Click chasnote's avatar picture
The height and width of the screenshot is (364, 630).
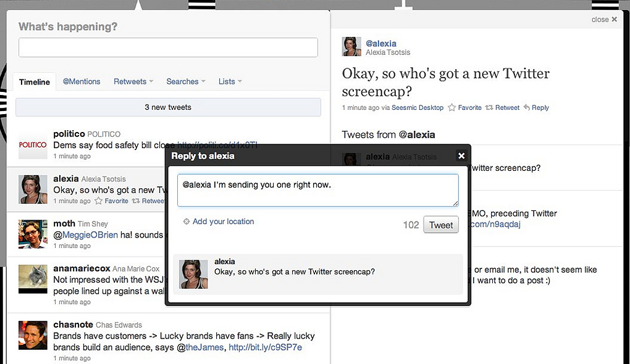tap(33, 335)
